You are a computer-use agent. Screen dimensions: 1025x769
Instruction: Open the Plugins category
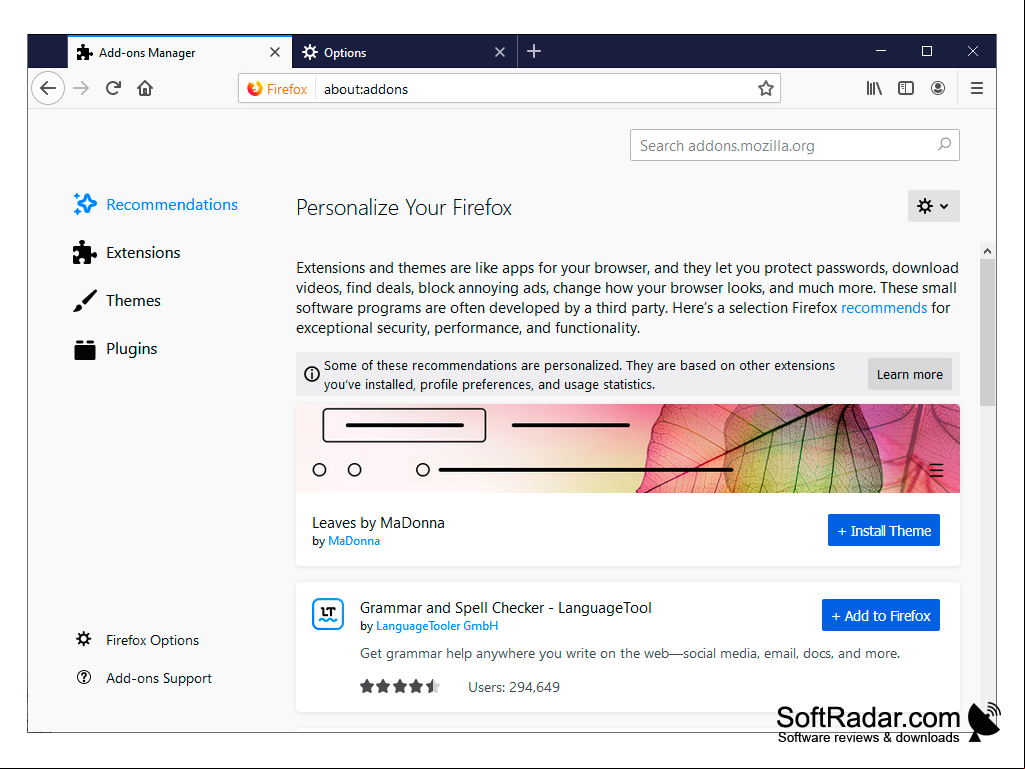[115, 349]
